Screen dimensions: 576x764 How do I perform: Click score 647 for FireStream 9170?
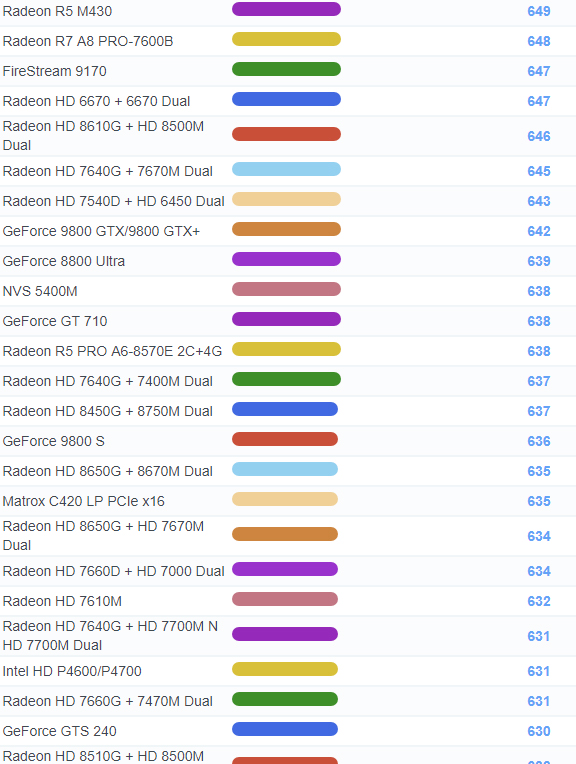coord(539,71)
